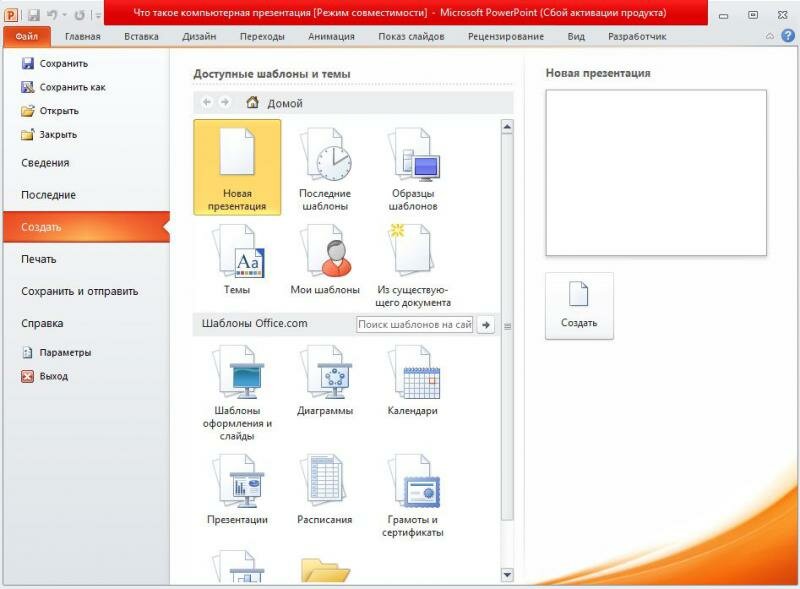Click the scroll down arrow of templates list
Image resolution: width=800 pixels, height=589 pixels.
[507, 575]
